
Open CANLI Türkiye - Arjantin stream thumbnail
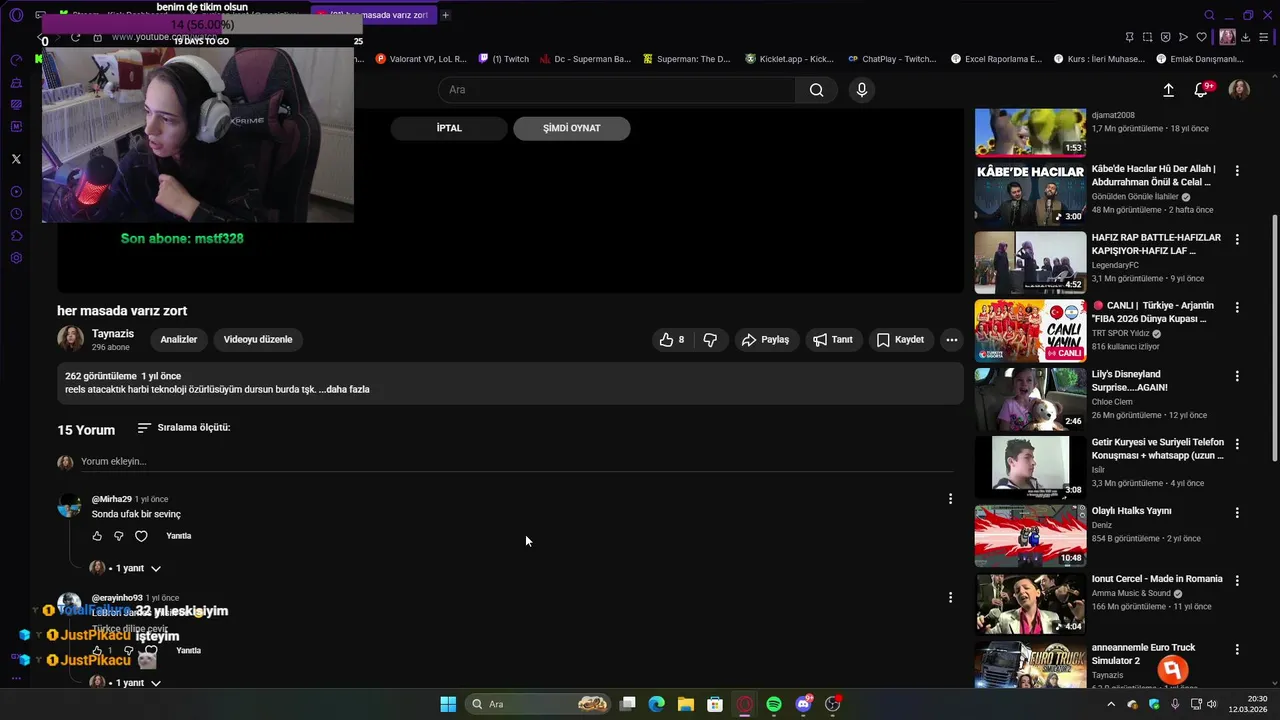click(1030, 331)
